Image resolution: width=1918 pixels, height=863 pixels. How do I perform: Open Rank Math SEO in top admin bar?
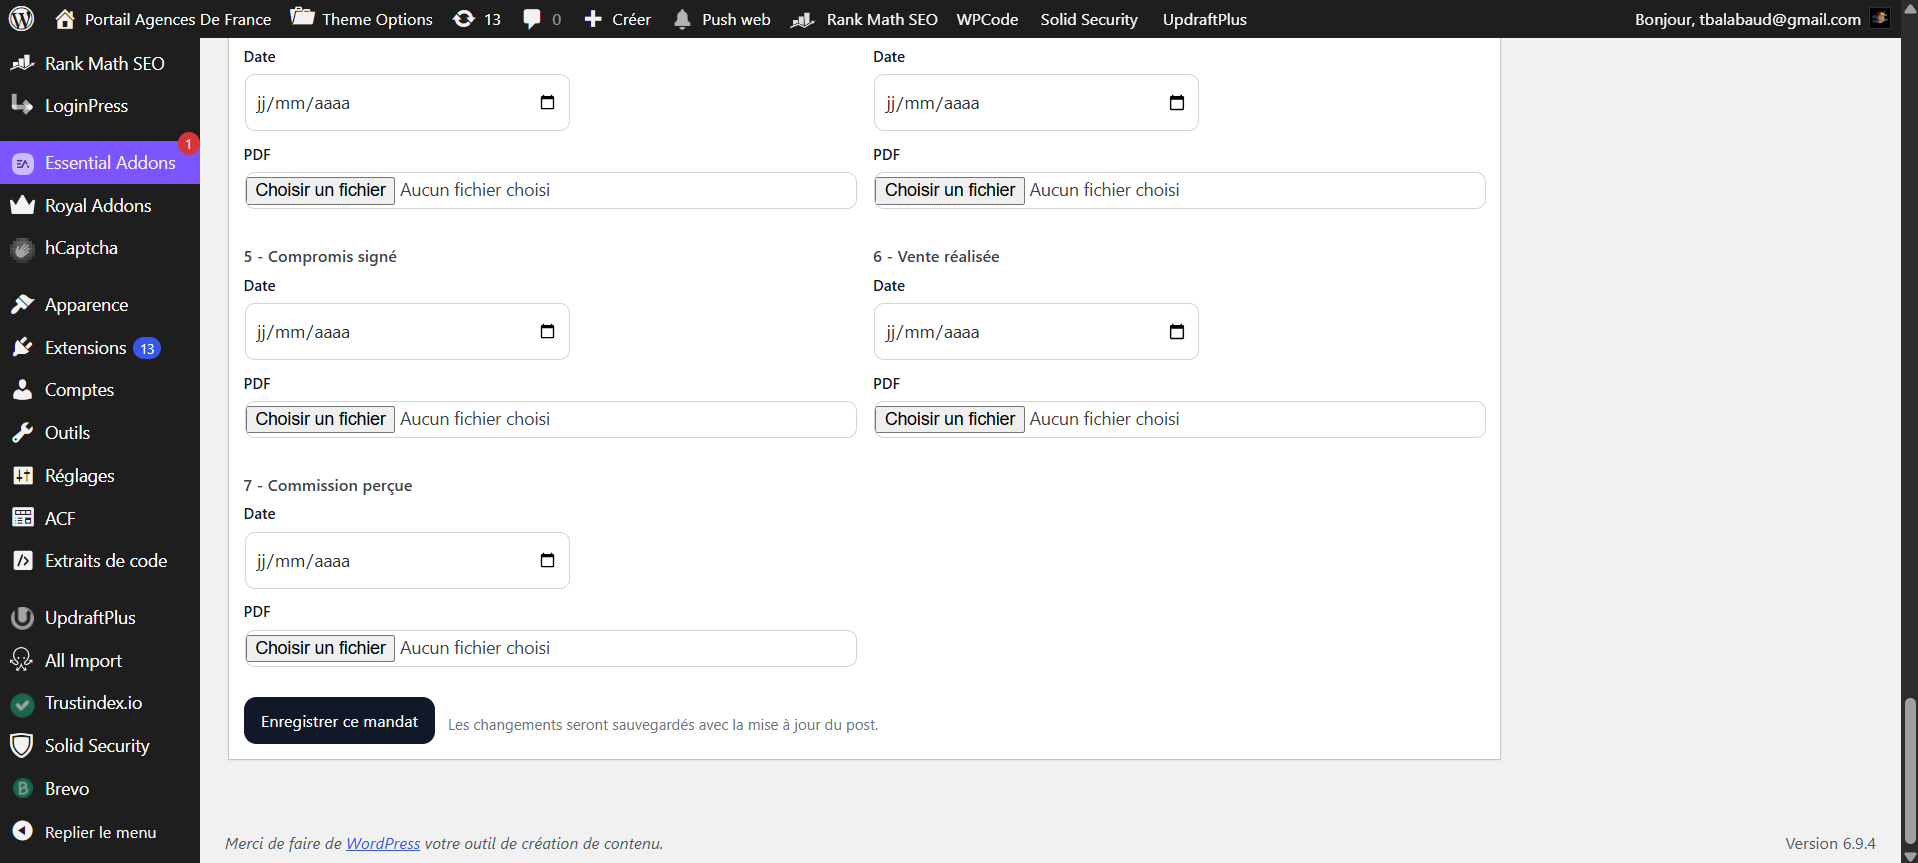(864, 19)
